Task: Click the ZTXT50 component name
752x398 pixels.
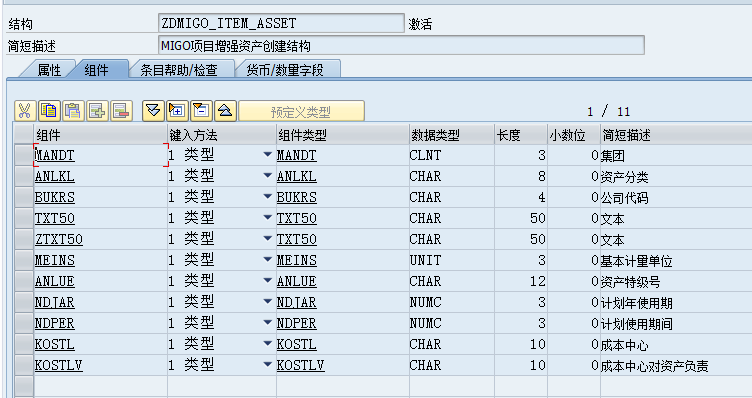Action: point(59,239)
